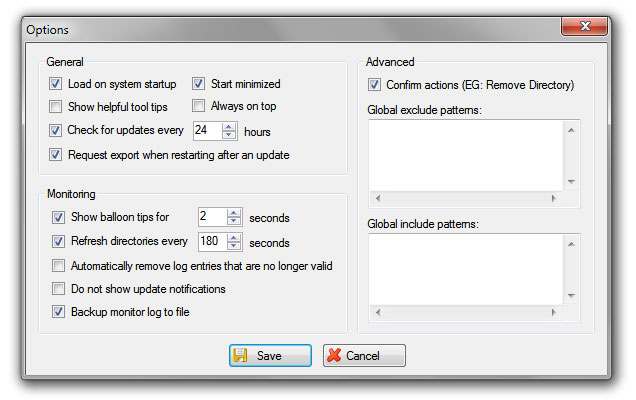Click the refresh seconds field showing 180

tap(213, 241)
